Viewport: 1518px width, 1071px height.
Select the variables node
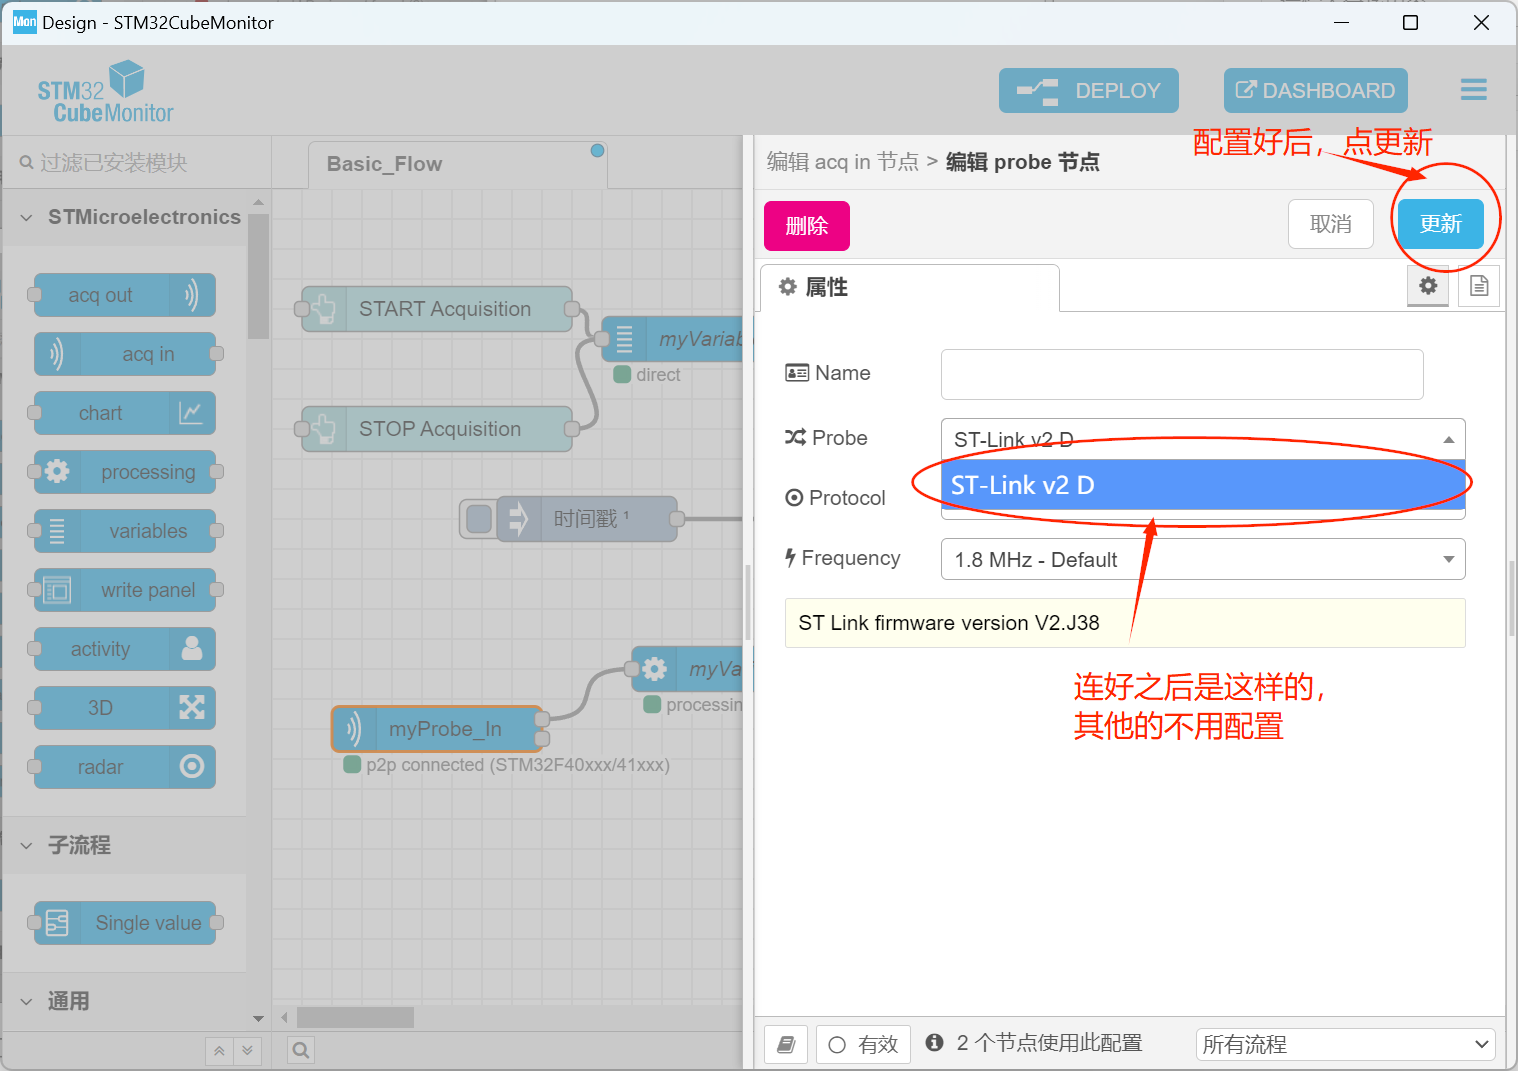coord(124,531)
